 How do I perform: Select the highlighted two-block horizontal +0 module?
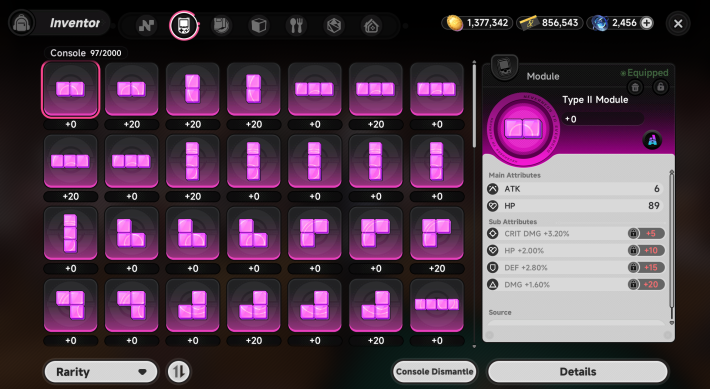click(71, 89)
